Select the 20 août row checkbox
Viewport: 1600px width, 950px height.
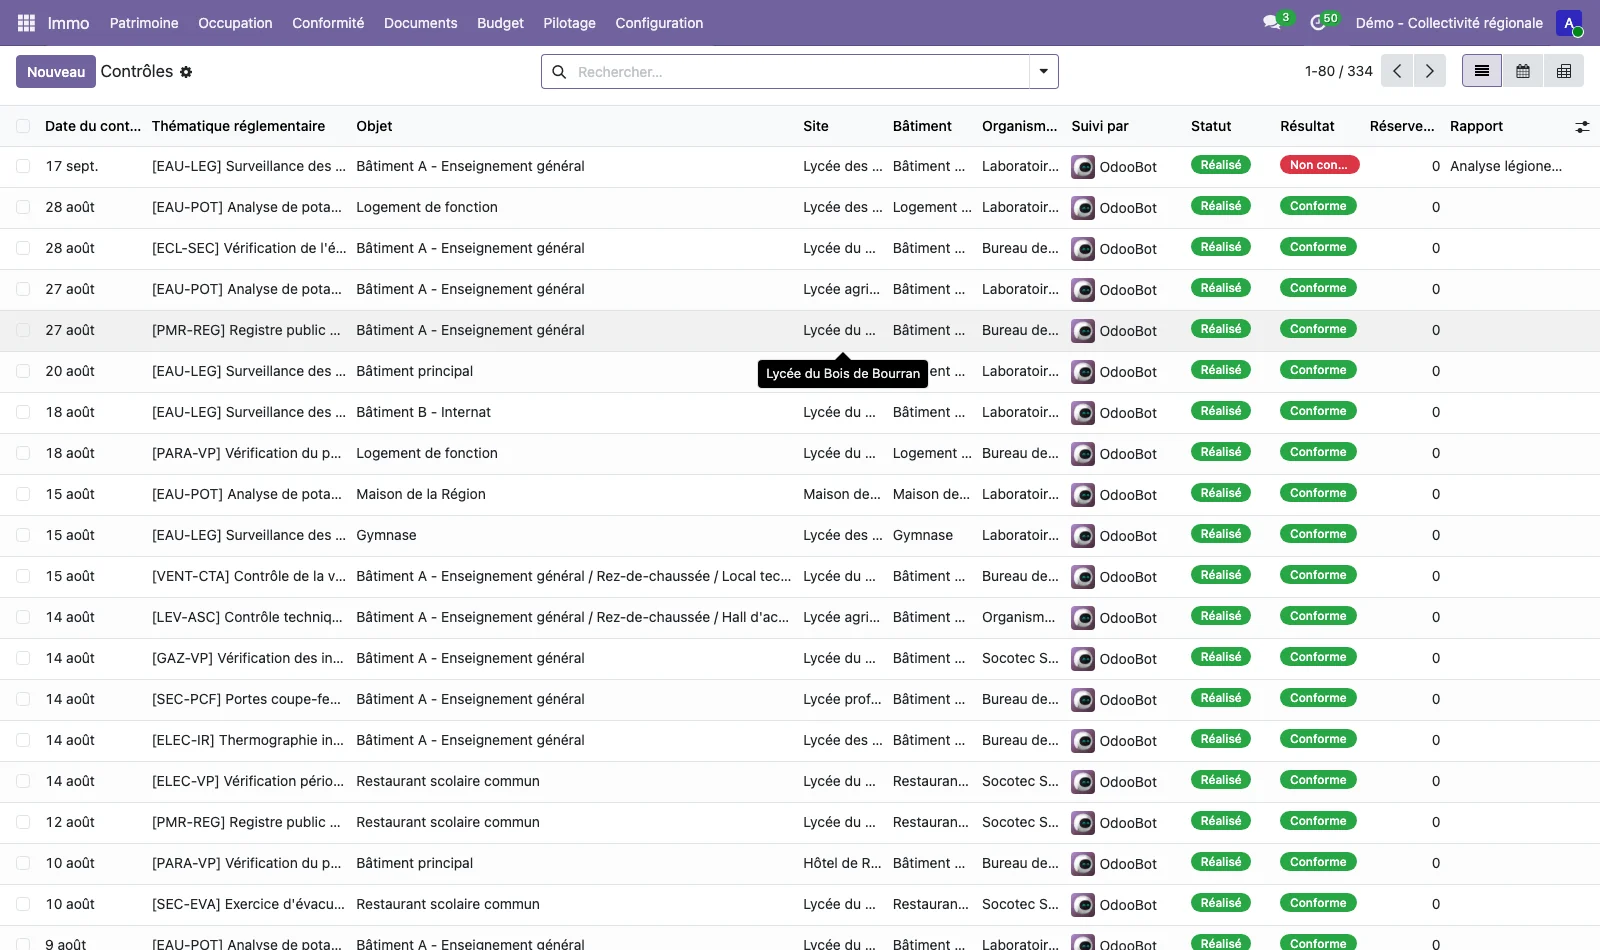coord(23,371)
